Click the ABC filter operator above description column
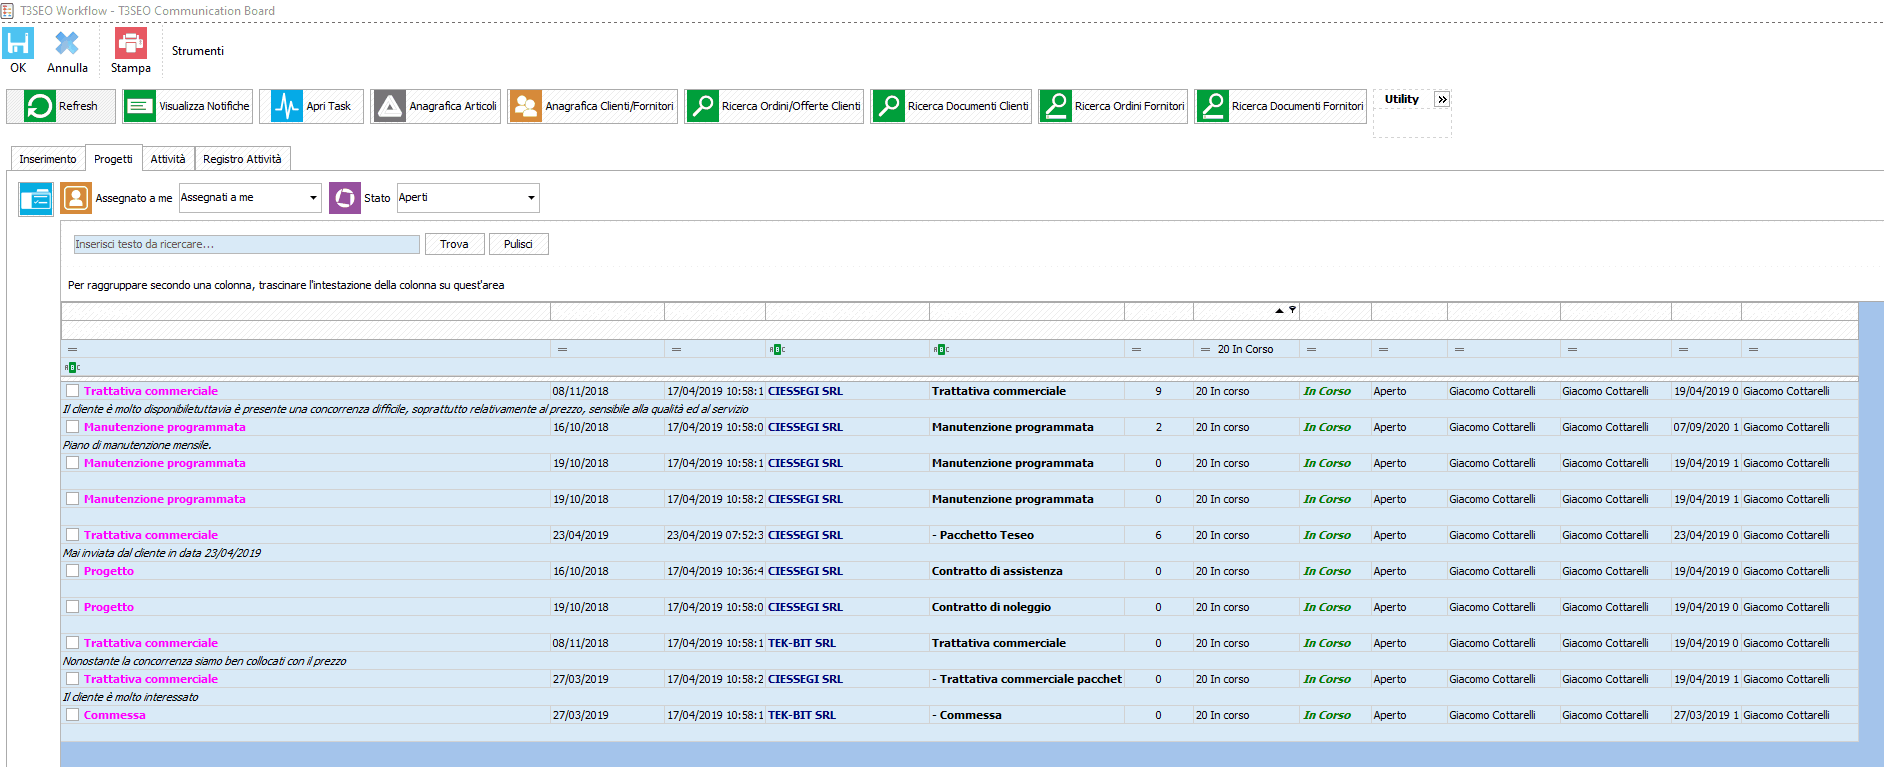 [941, 350]
